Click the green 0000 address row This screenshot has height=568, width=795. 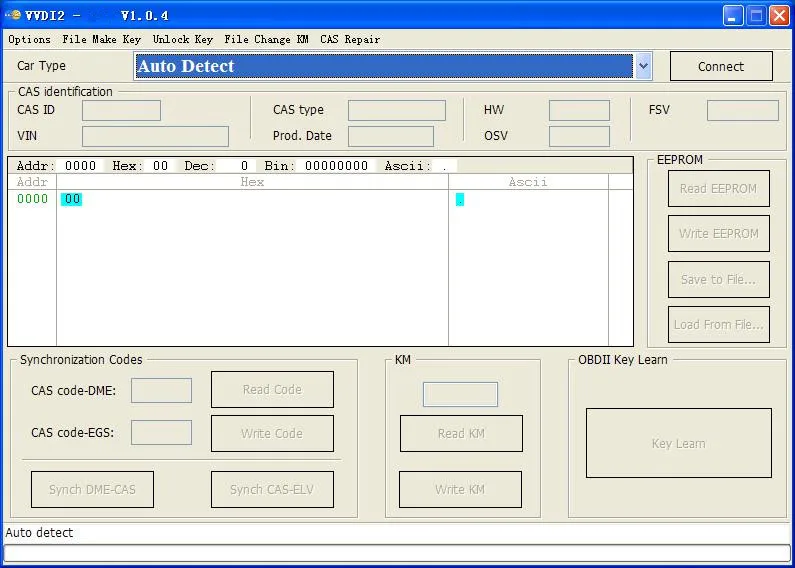[32, 199]
